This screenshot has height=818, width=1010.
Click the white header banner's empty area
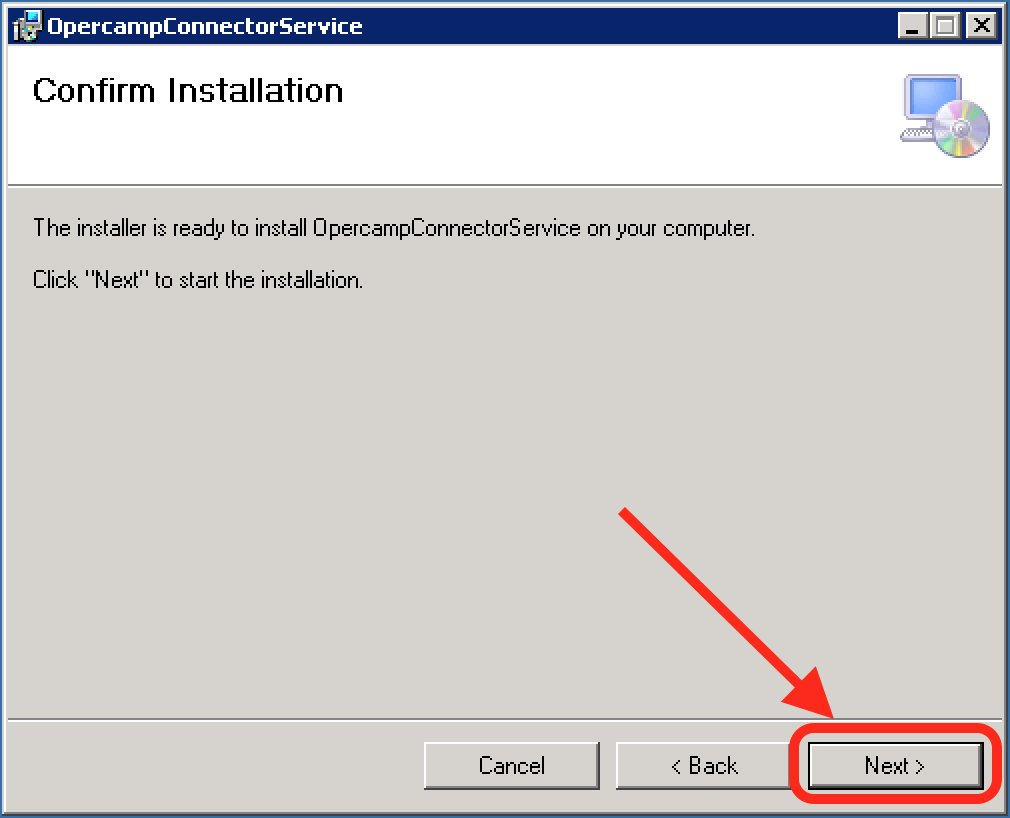click(x=600, y=120)
